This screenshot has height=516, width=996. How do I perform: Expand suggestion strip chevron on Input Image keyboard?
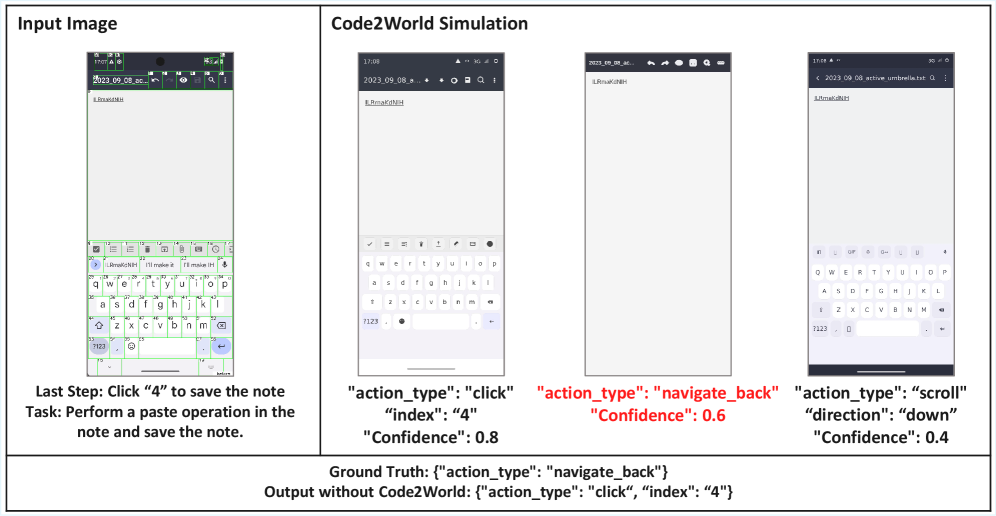(x=96, y=264)
